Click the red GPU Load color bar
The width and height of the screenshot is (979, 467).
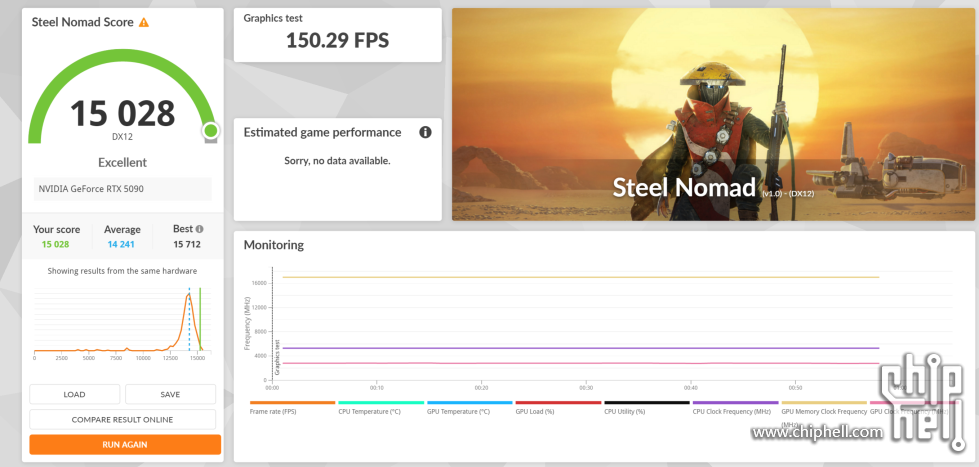[558, 403]
